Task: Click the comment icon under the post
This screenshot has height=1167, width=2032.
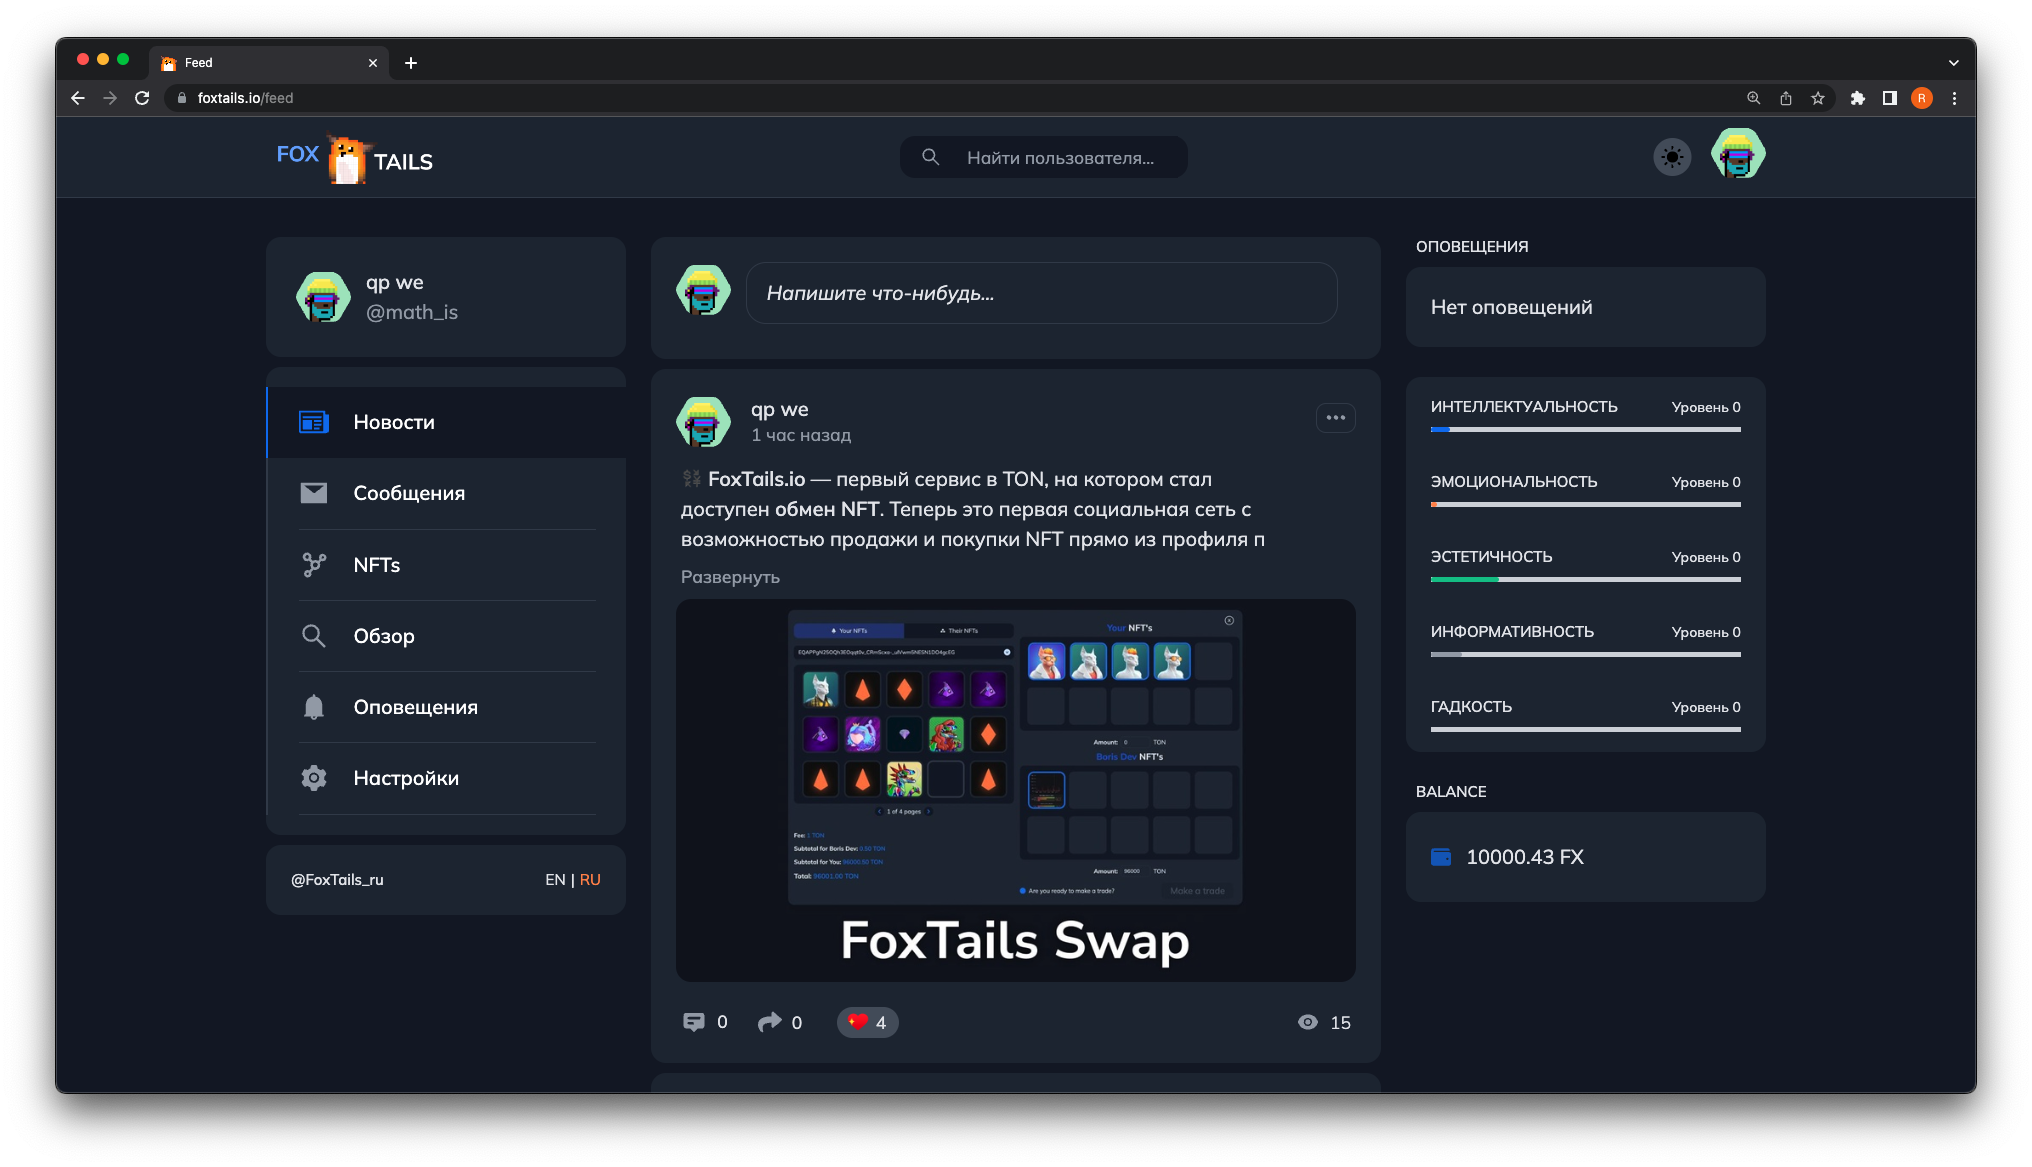Action: click(x=693, y=1022)
